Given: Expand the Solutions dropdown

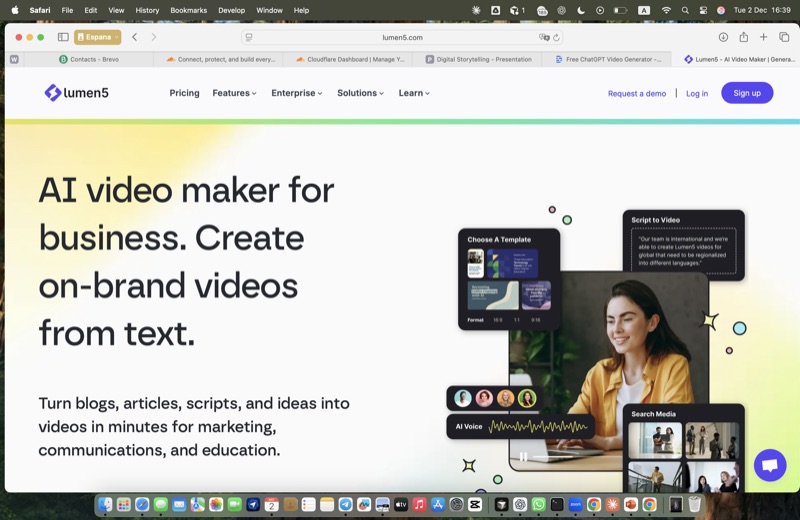Looking at the screenshot, I should click(360, 93).
